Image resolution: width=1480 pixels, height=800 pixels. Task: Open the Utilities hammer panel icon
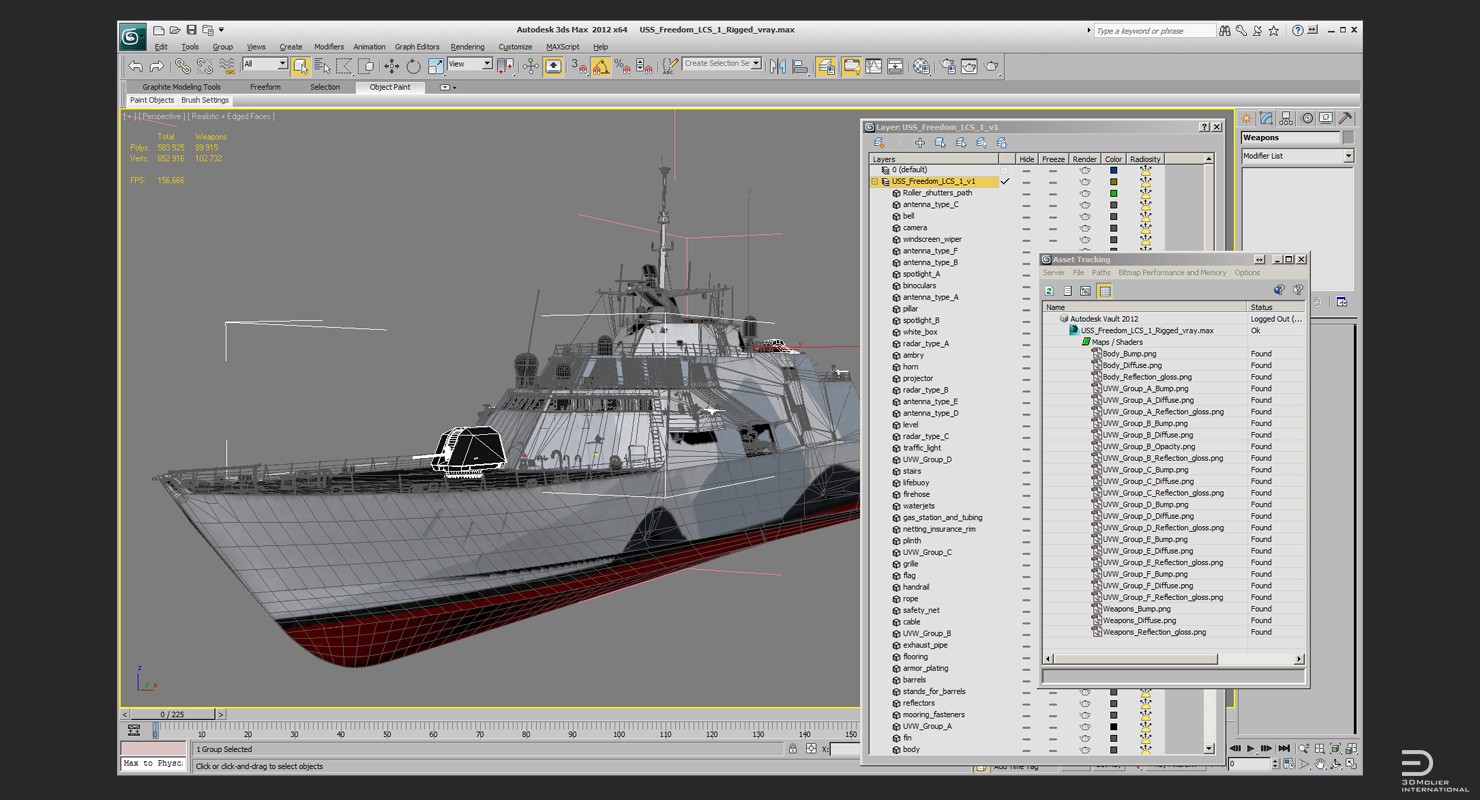tap(1345, 118)
